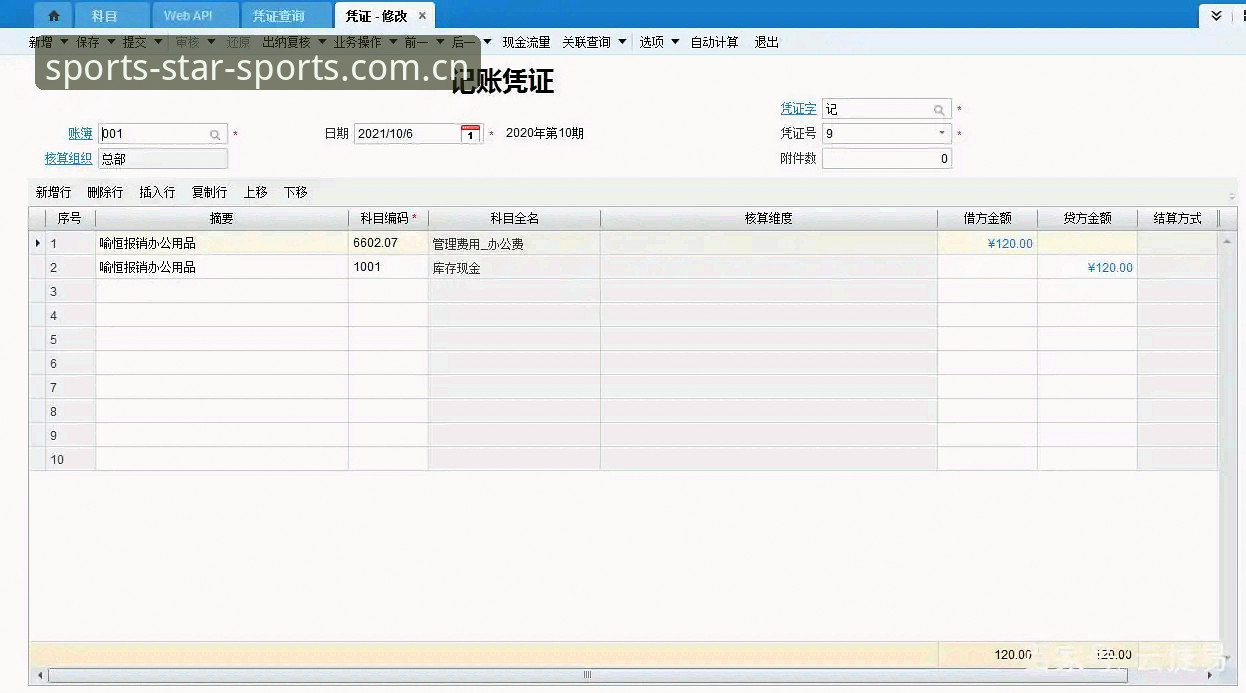The width and height of the screenshot is (1246, 693).
Task: Expand the double-chevron tab overflow button
Action: point(1216,16)
